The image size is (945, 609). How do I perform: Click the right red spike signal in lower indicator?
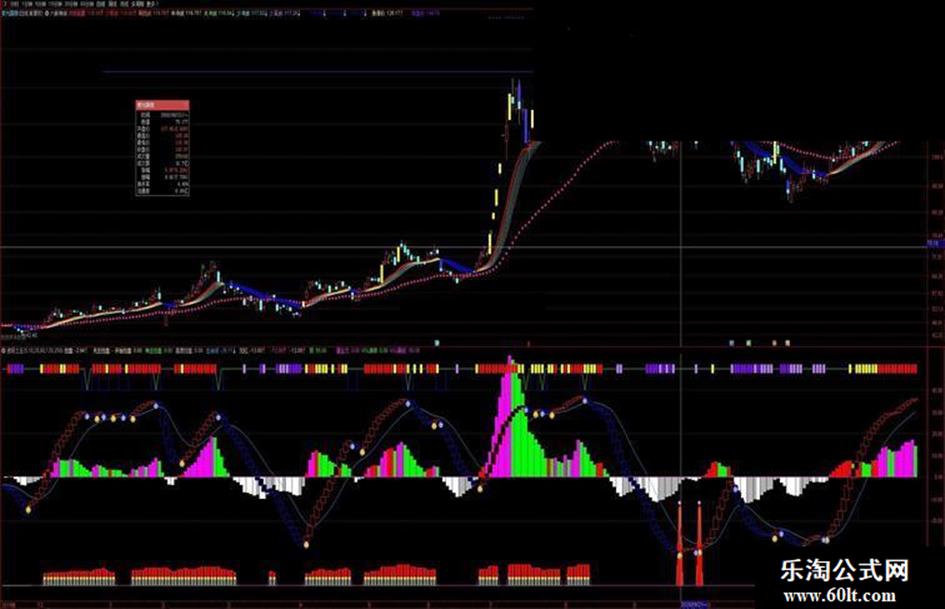coord(699,544)
